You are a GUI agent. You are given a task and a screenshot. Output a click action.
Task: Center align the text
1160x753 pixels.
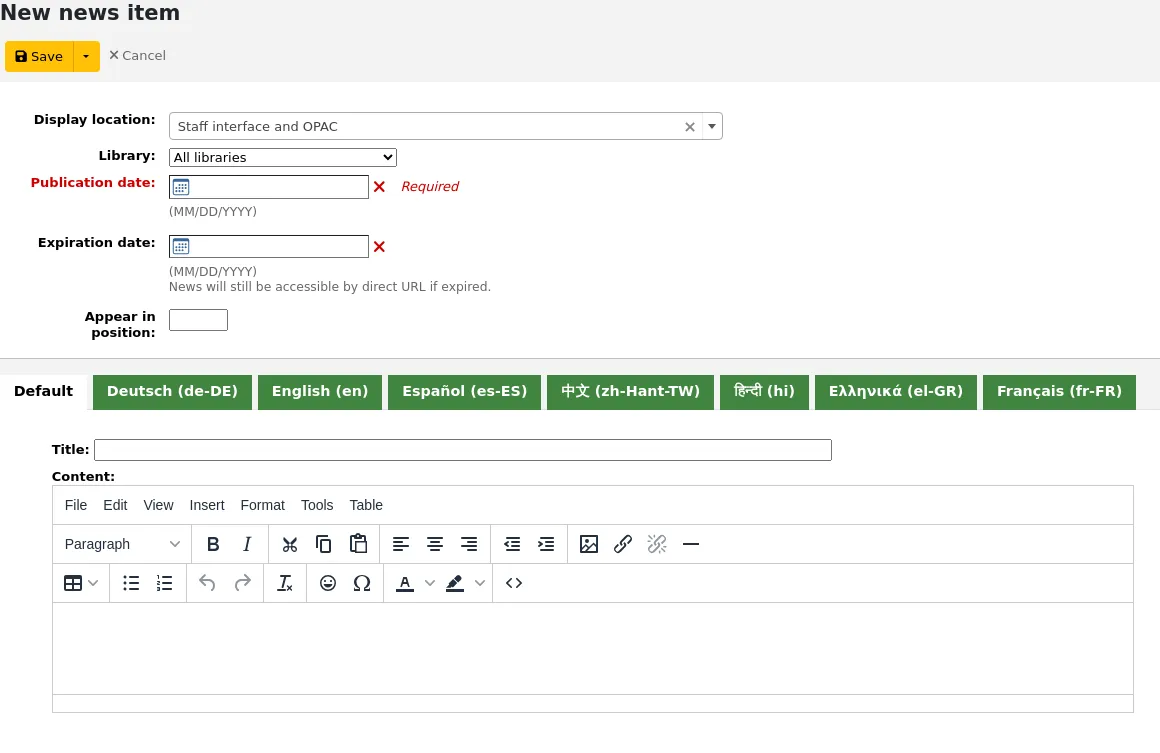(x=435, y=544)
